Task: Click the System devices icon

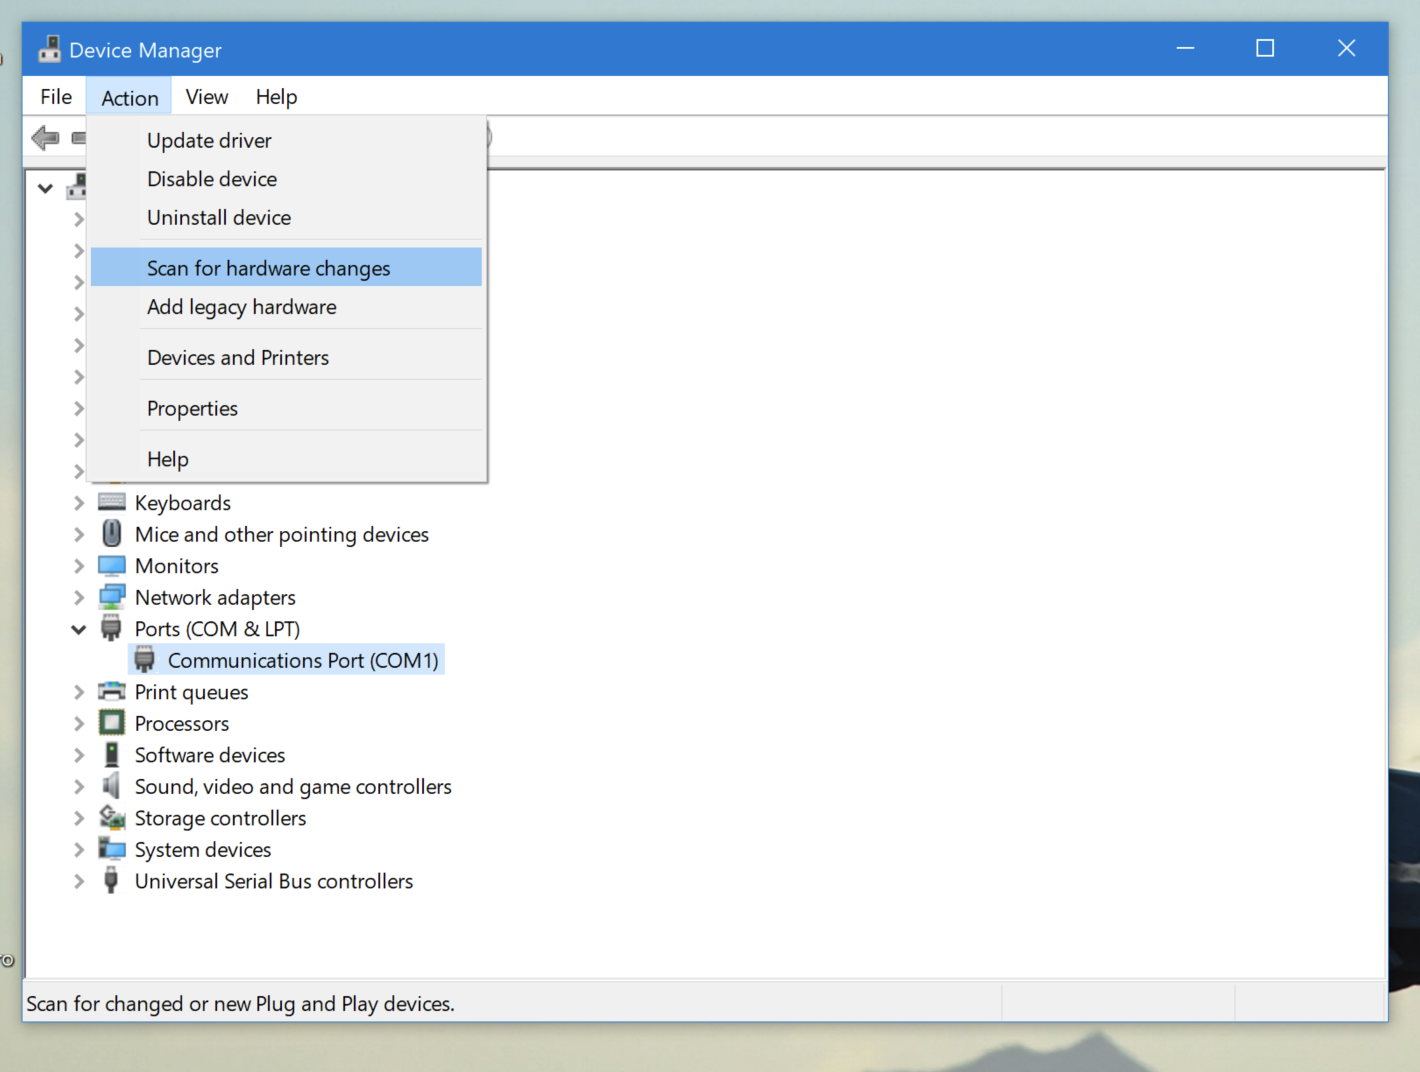Action: (x=112, y=849)
